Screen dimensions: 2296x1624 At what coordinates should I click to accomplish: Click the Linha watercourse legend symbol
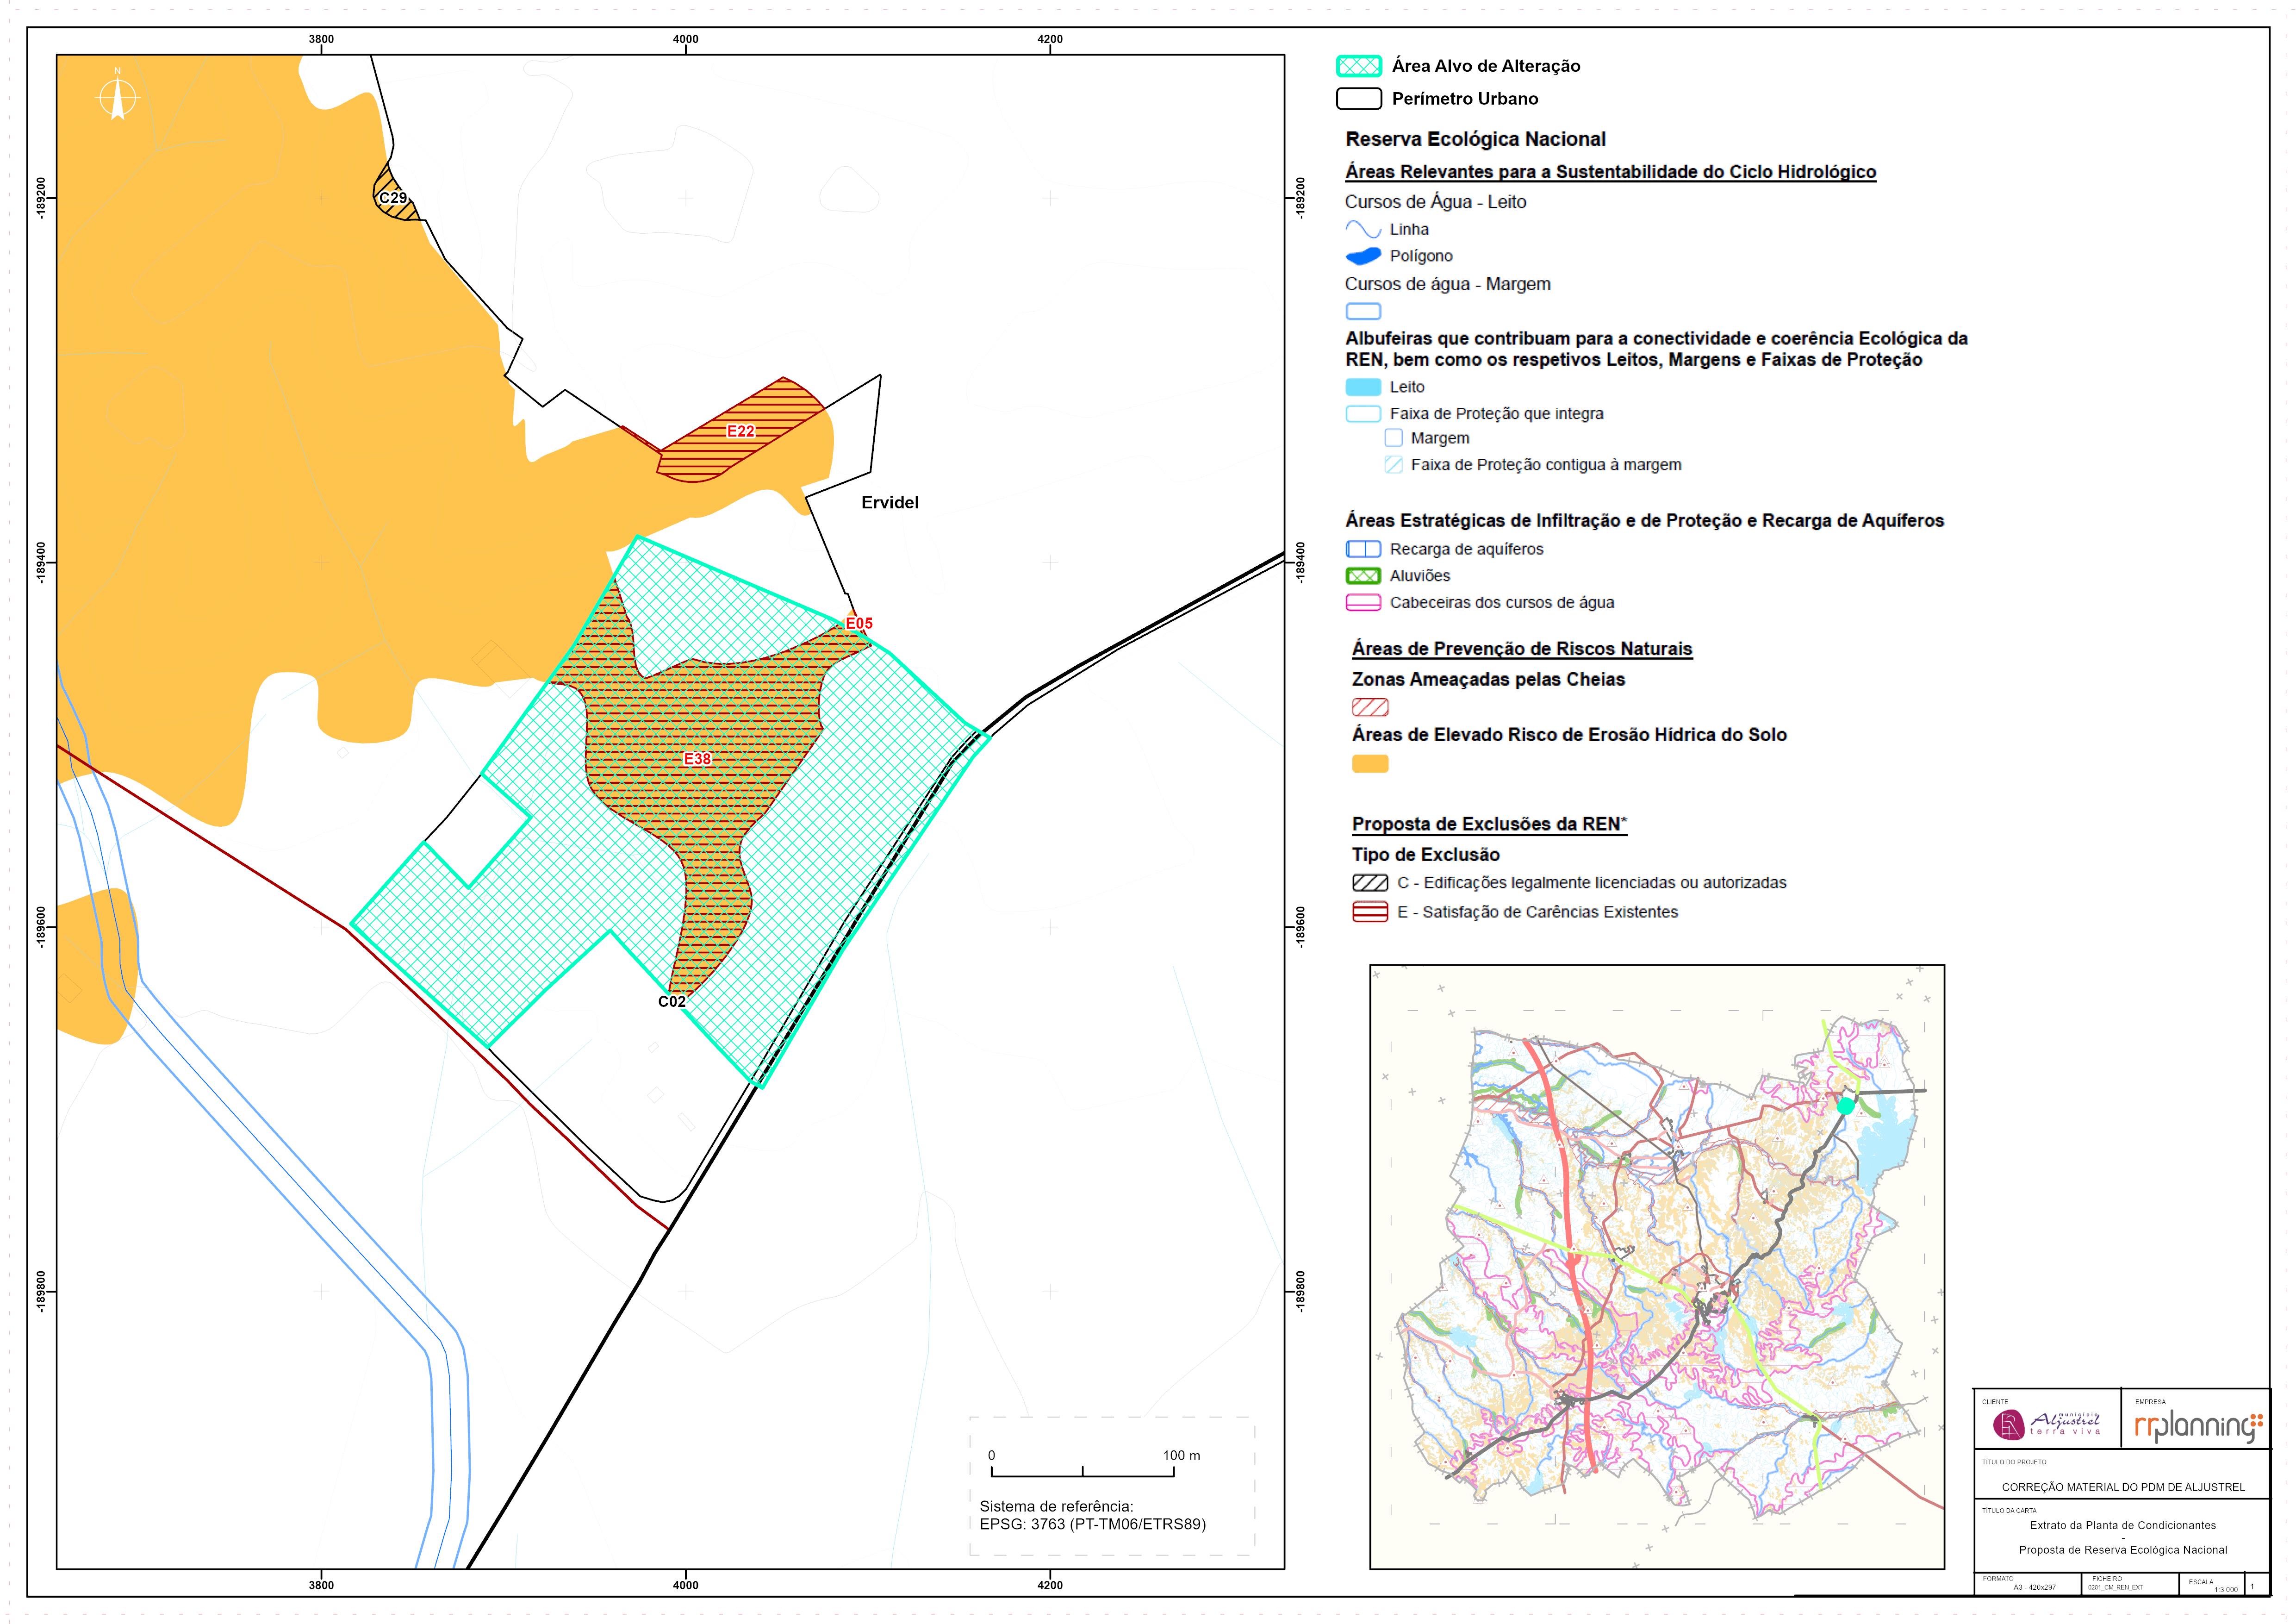(x=1363, y=230)
